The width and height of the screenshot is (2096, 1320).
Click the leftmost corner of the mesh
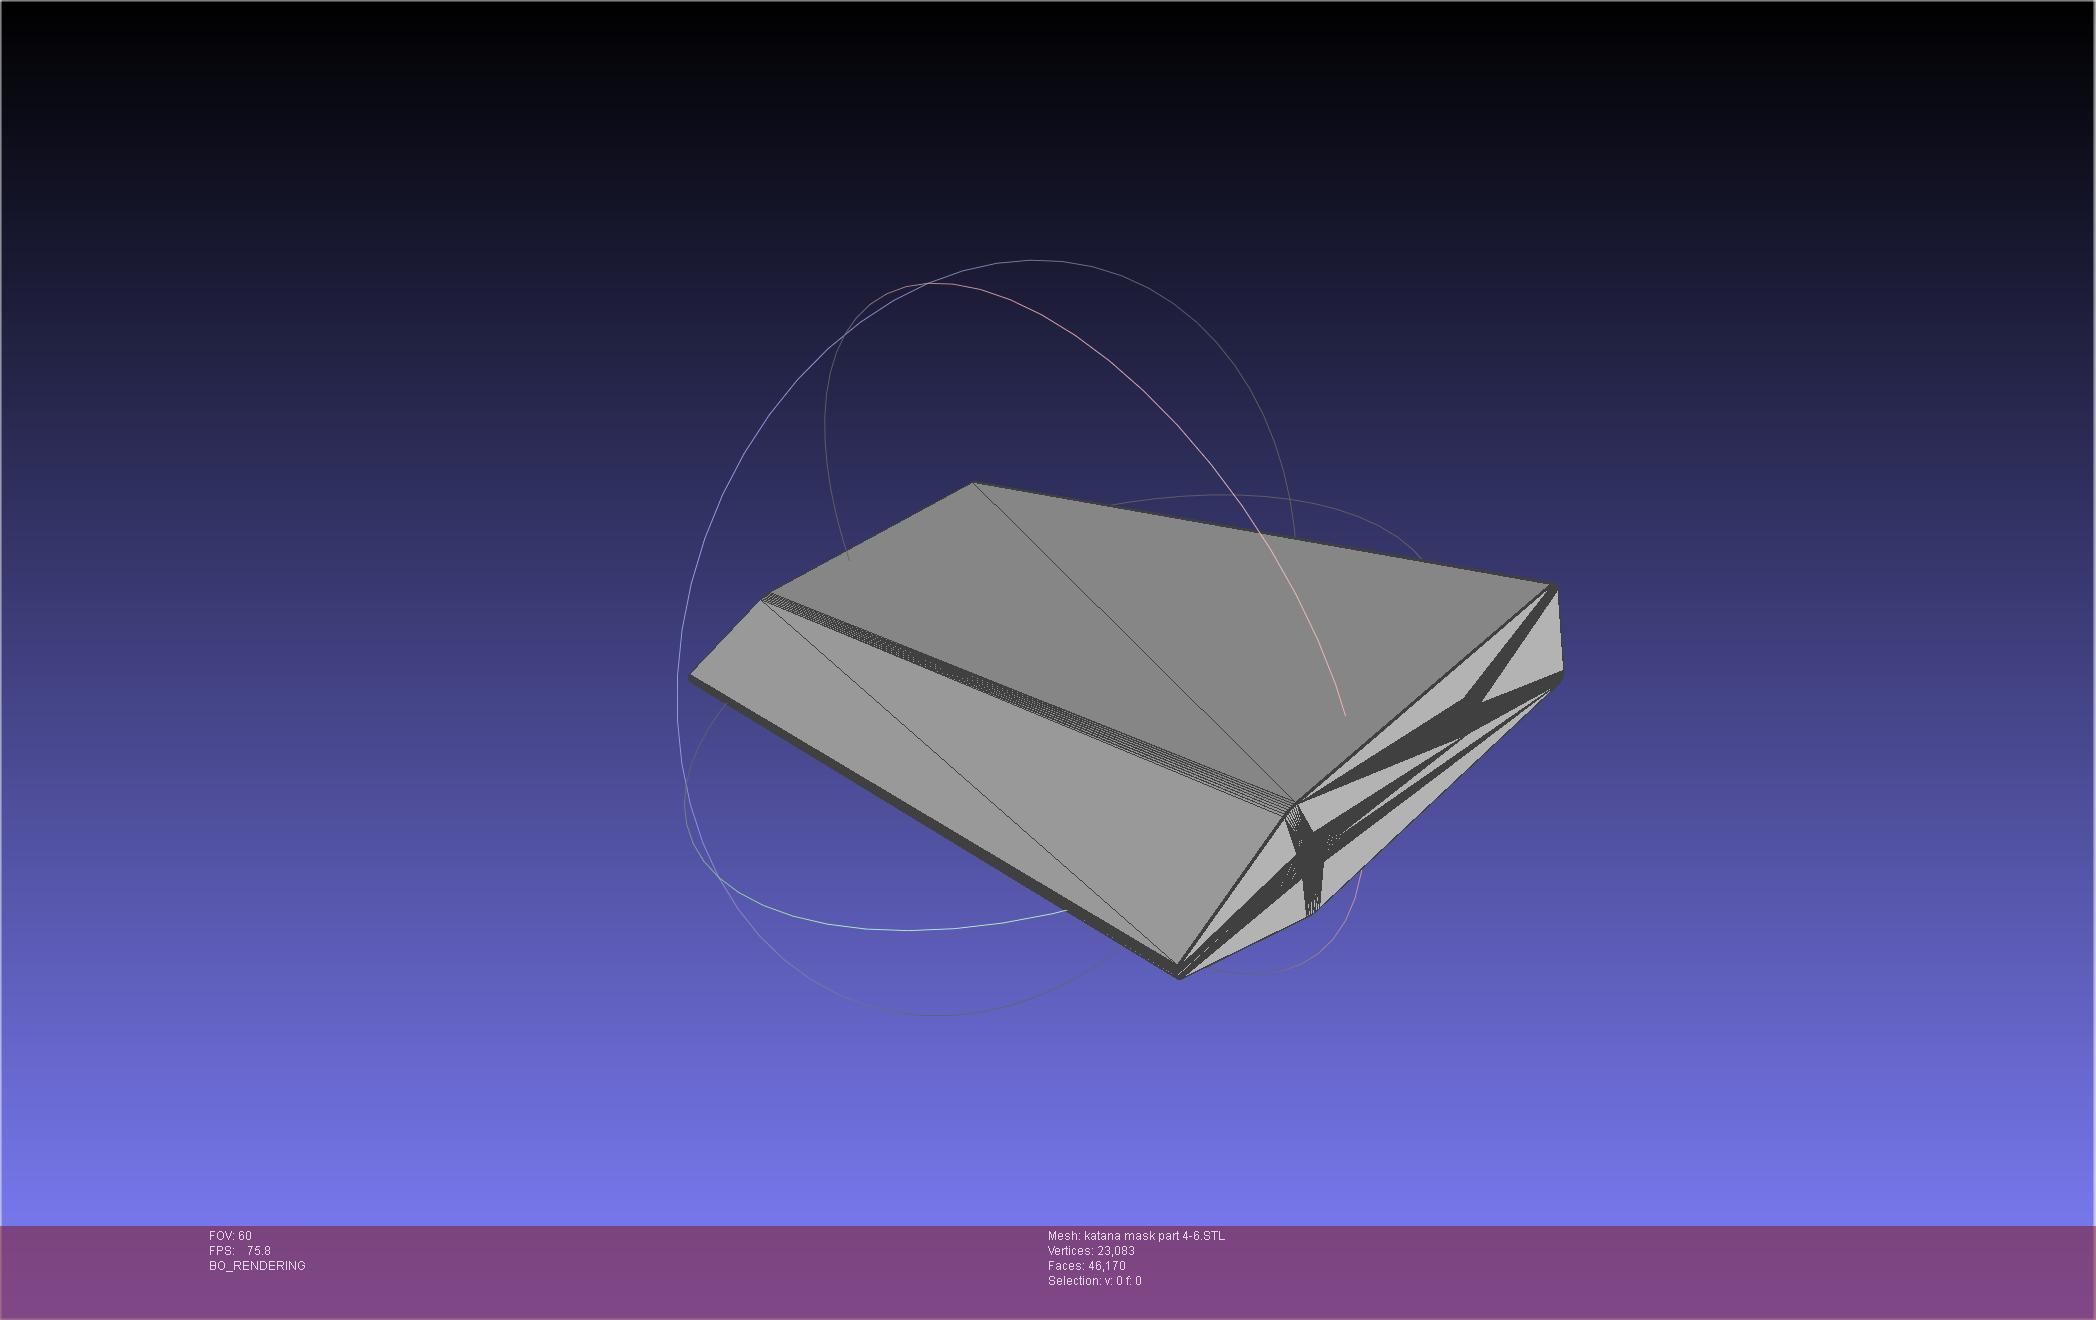[692, 678]
